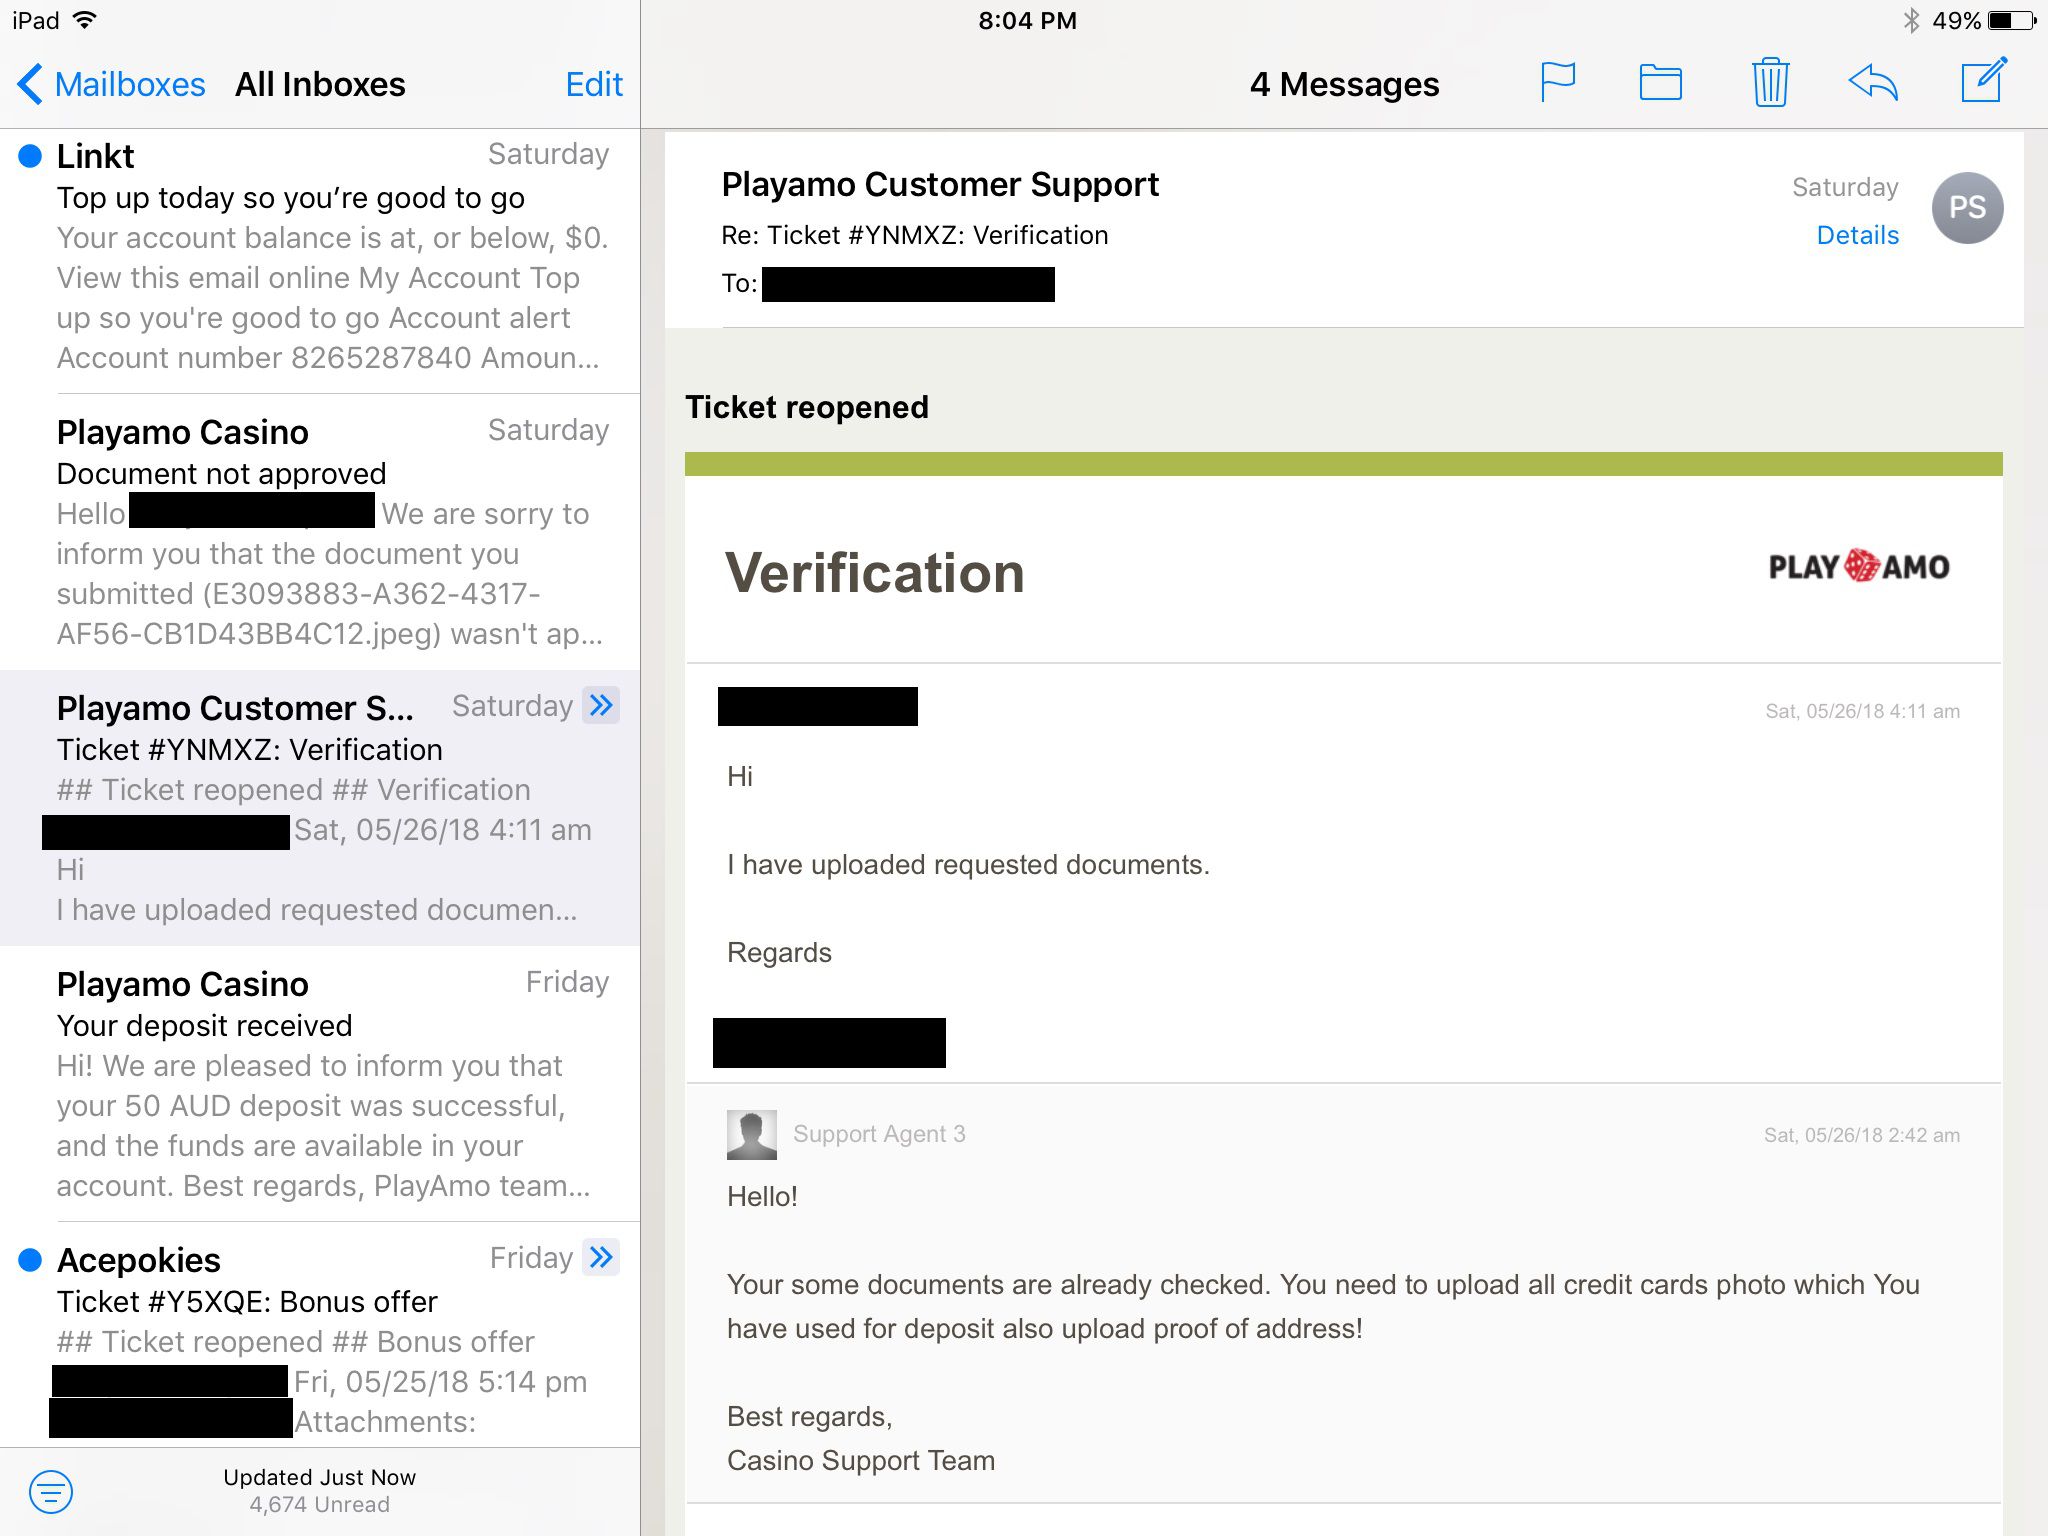Expand the Playamo Customer Support thread

pos(601,706)
